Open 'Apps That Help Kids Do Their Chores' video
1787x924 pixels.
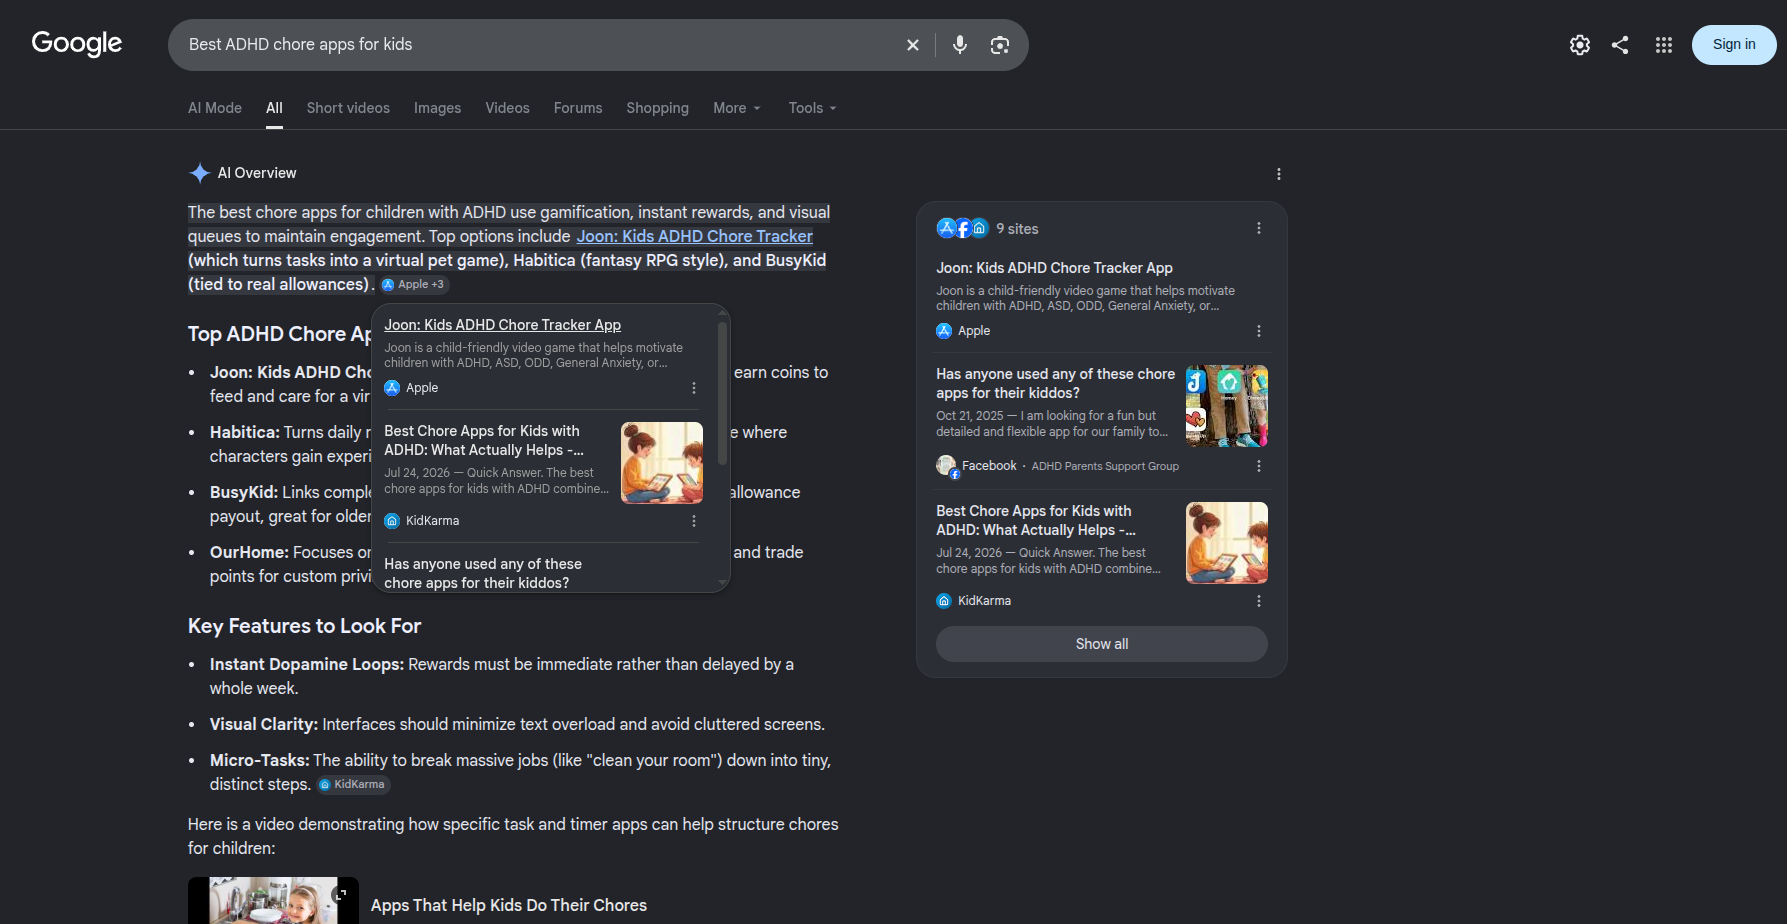coord(509,906)
